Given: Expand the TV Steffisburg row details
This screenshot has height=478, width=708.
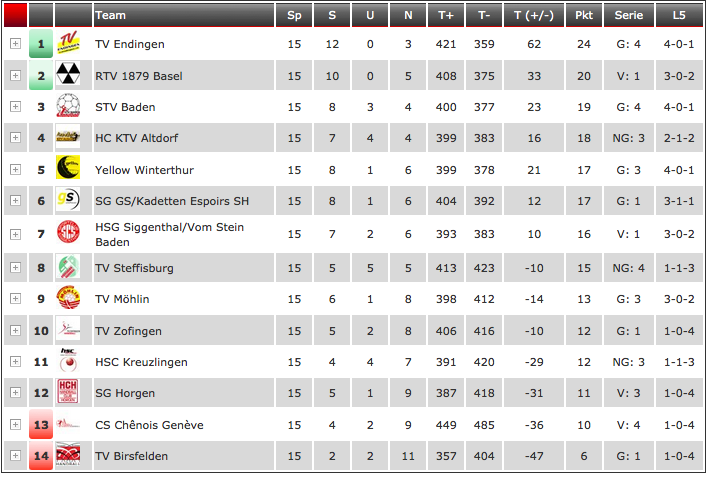Looking at the screenshot, I should [15, 267].
